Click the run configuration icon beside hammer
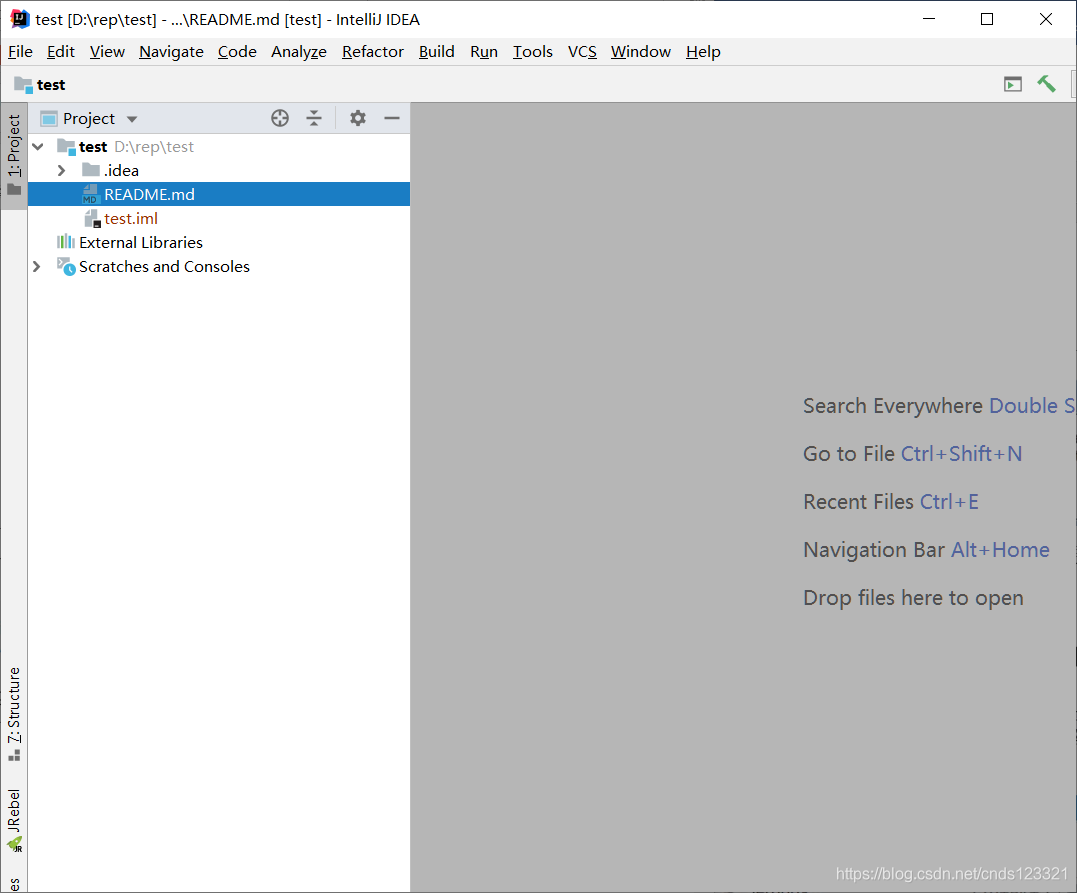 1012,84
